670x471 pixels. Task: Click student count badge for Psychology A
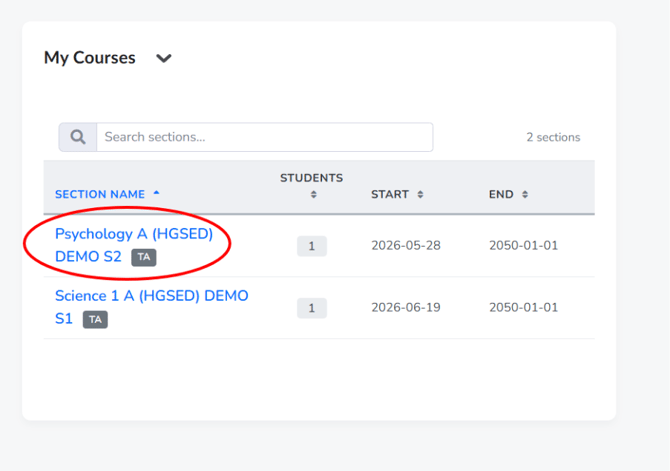pyautogui.click(x=312, y=246)
